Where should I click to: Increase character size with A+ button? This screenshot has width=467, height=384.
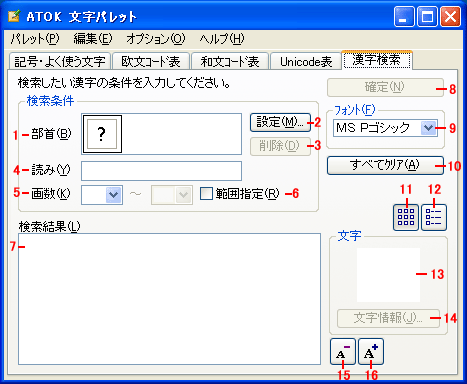371,352
